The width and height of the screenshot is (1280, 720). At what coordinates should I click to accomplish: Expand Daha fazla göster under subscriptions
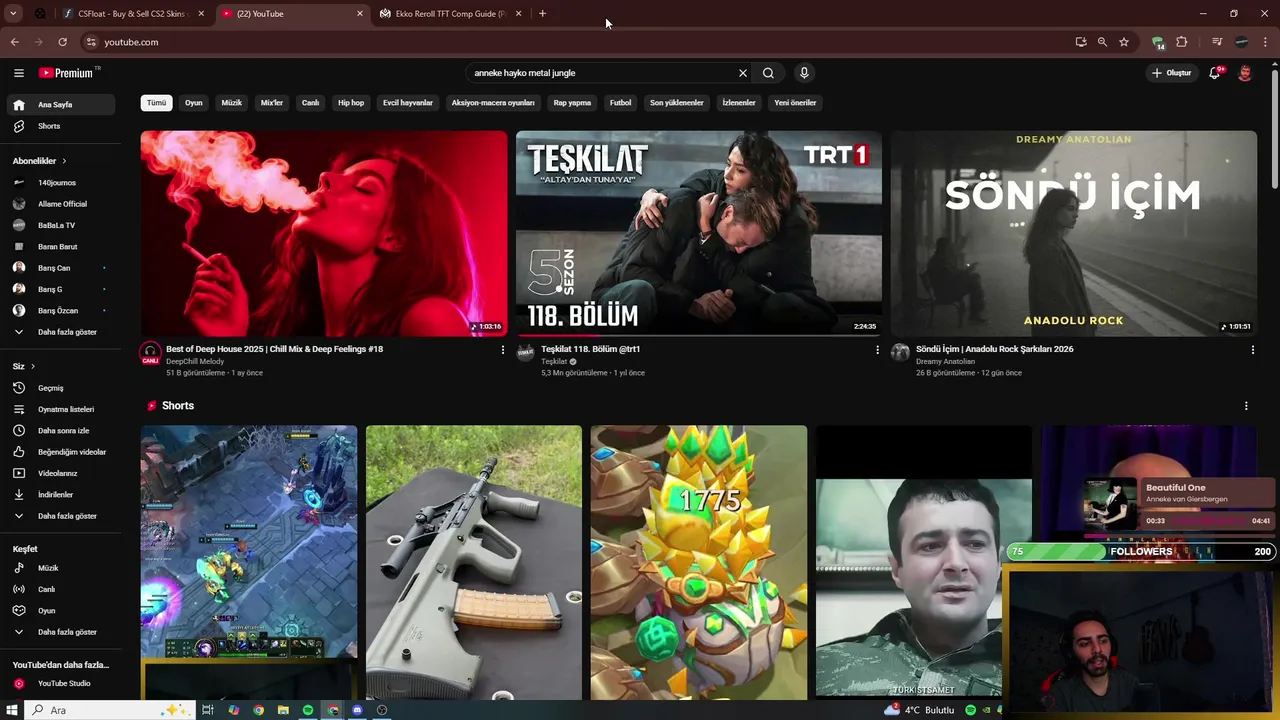61,332
